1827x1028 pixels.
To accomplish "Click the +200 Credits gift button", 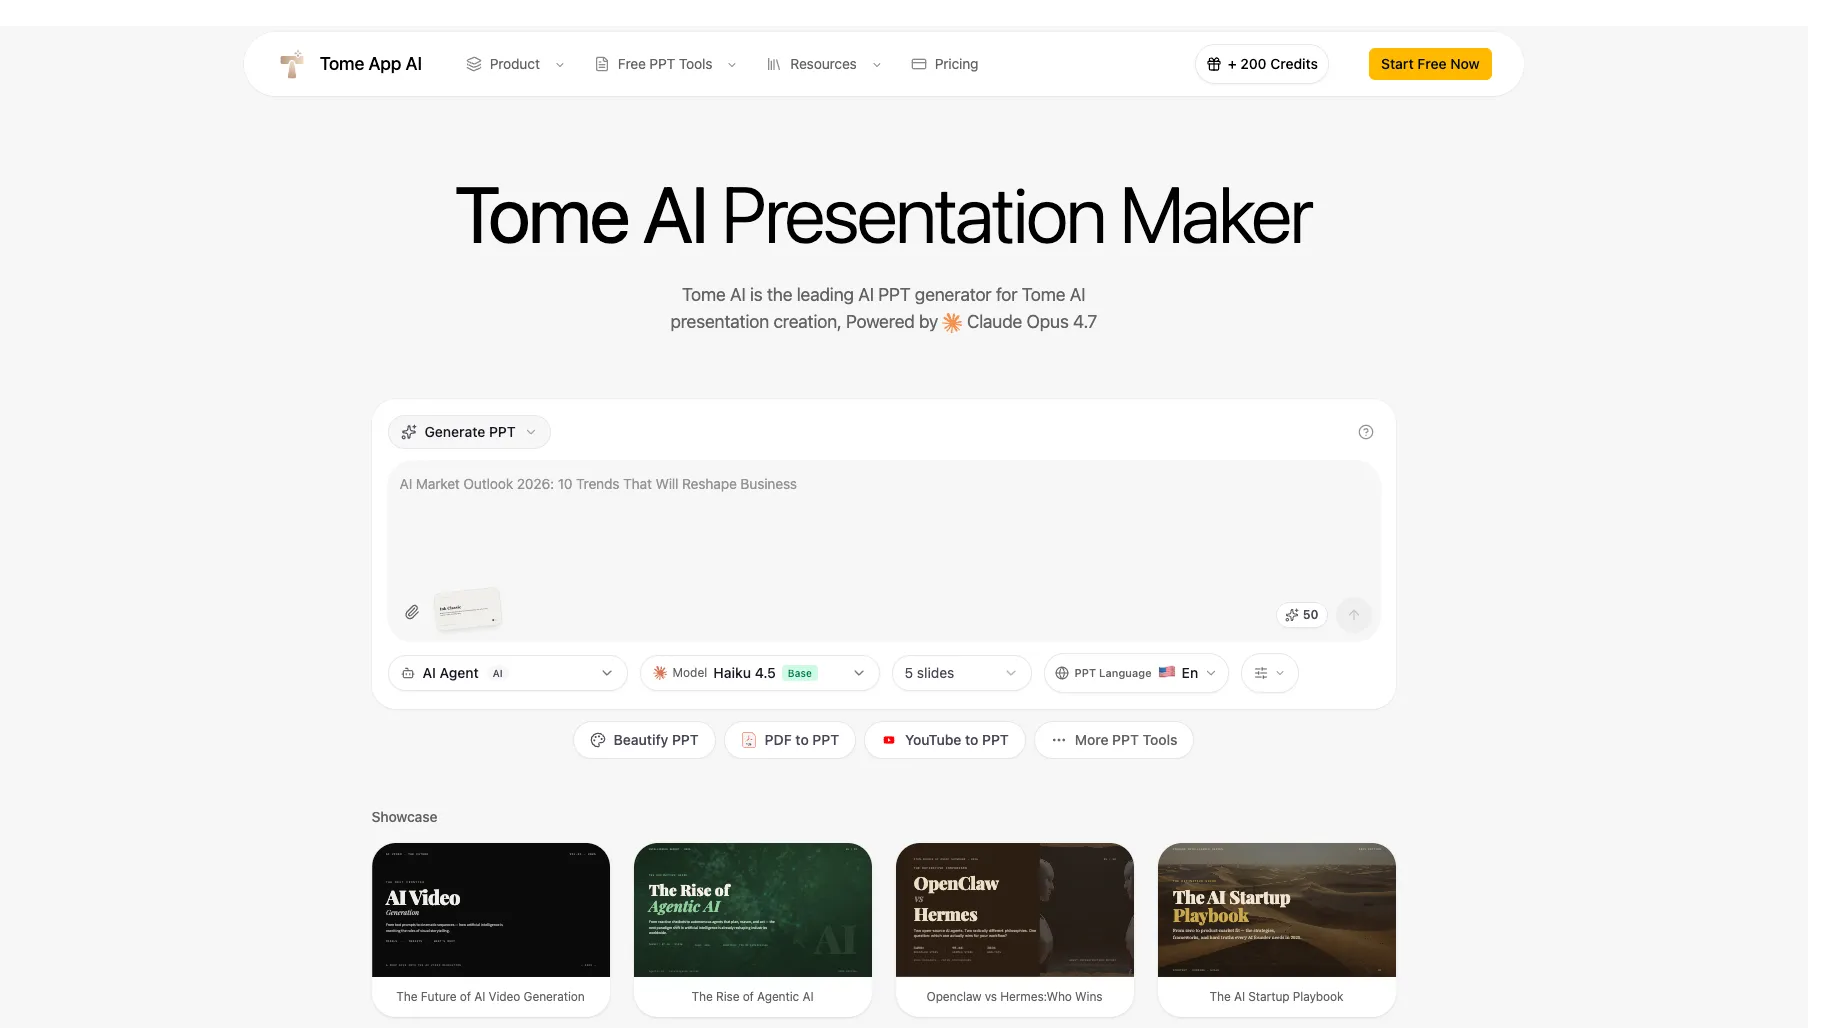I will tap(1262, 64).
